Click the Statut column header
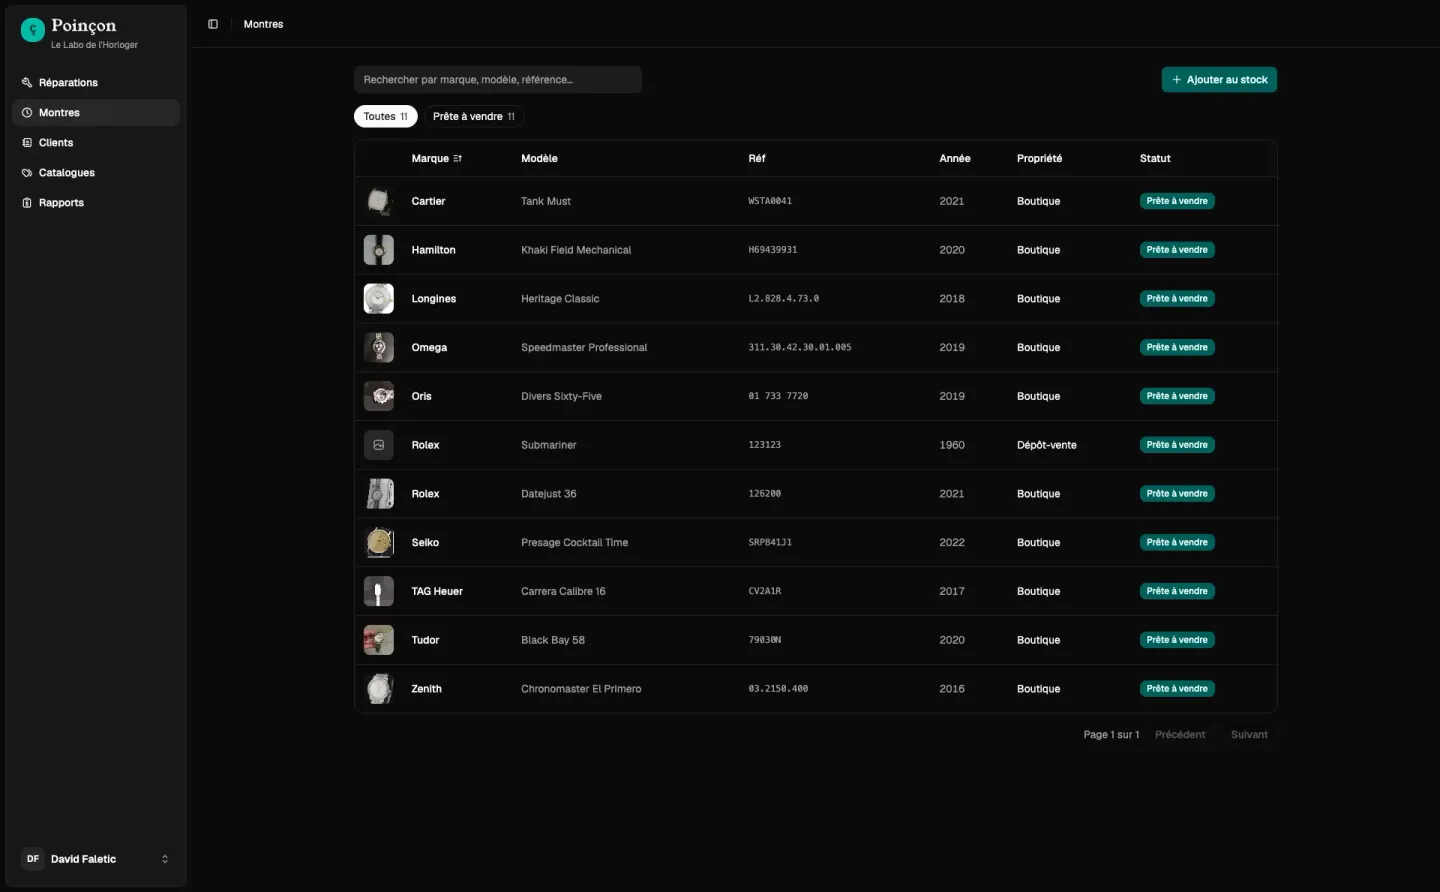1440x892 pixels. pyautogui.click(x=1155, y=159)
